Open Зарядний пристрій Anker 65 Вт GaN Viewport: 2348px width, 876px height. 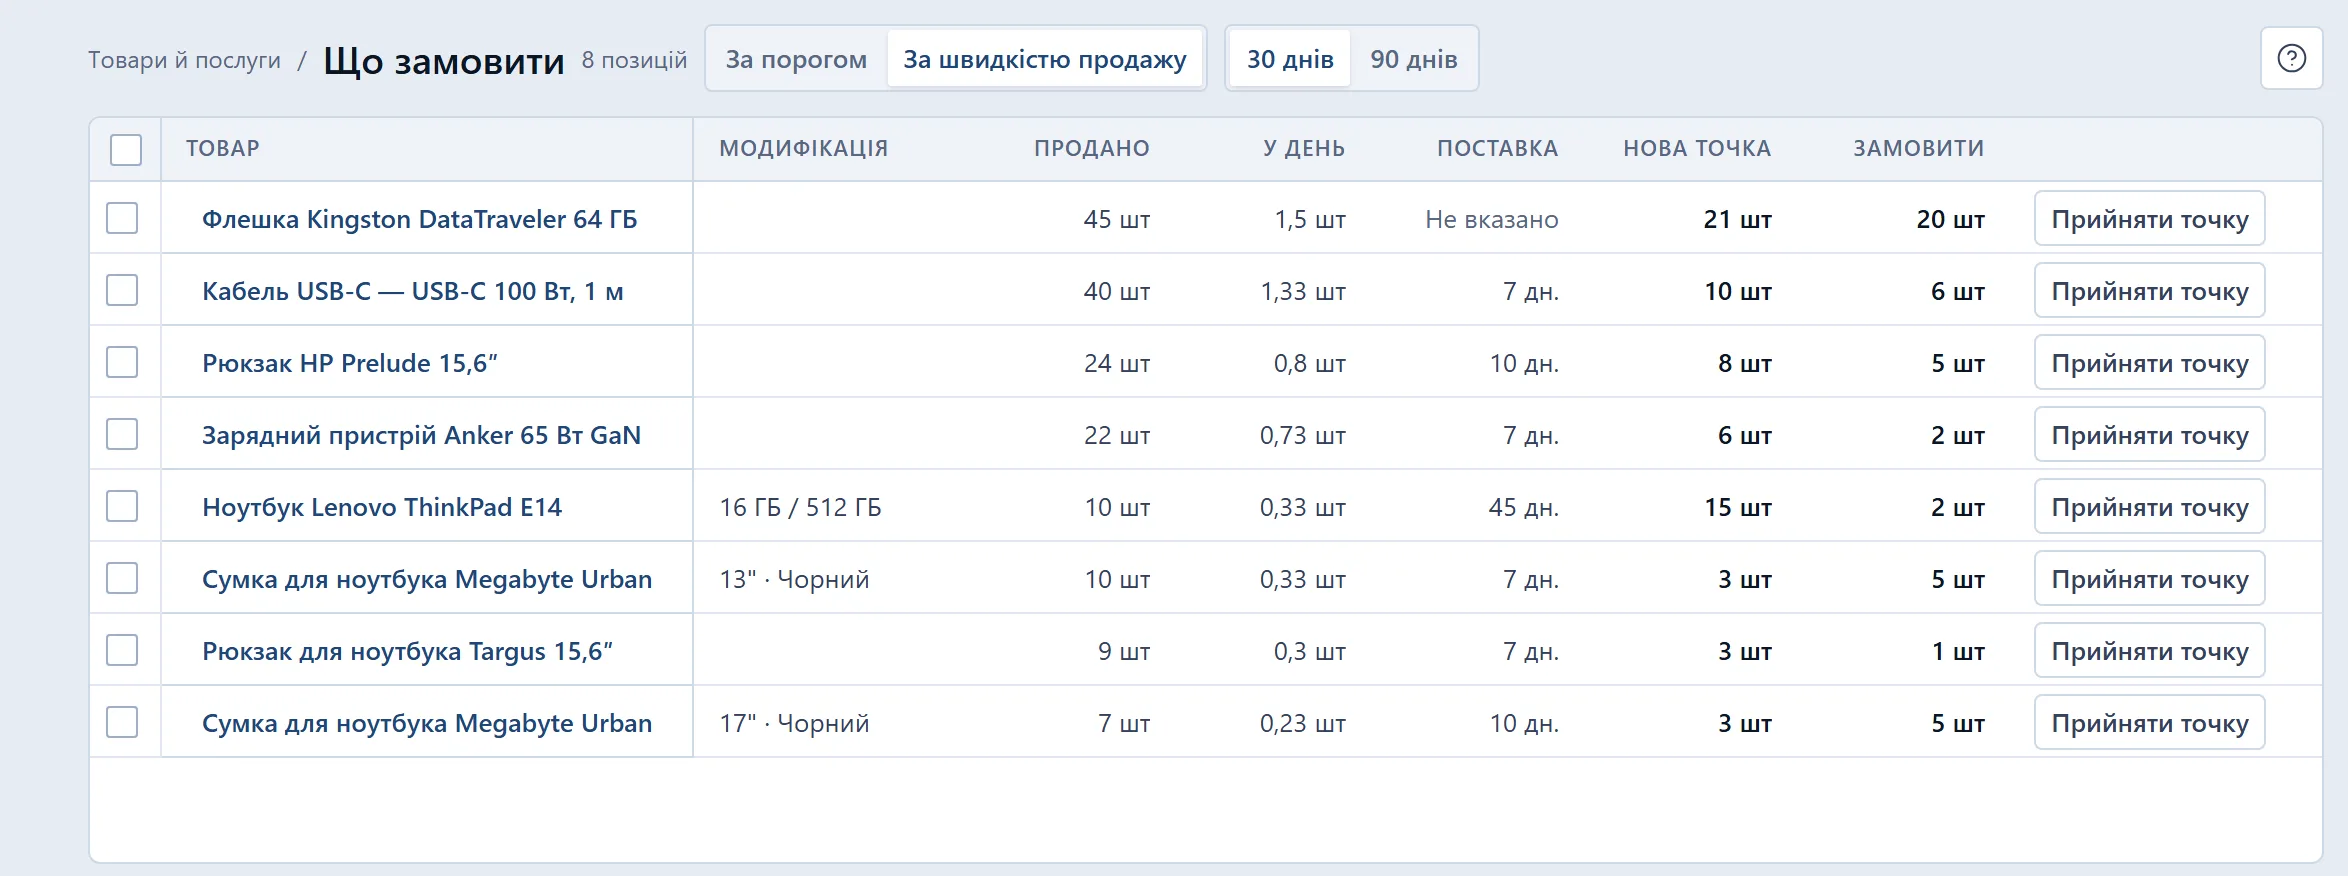tap(422, 435)
